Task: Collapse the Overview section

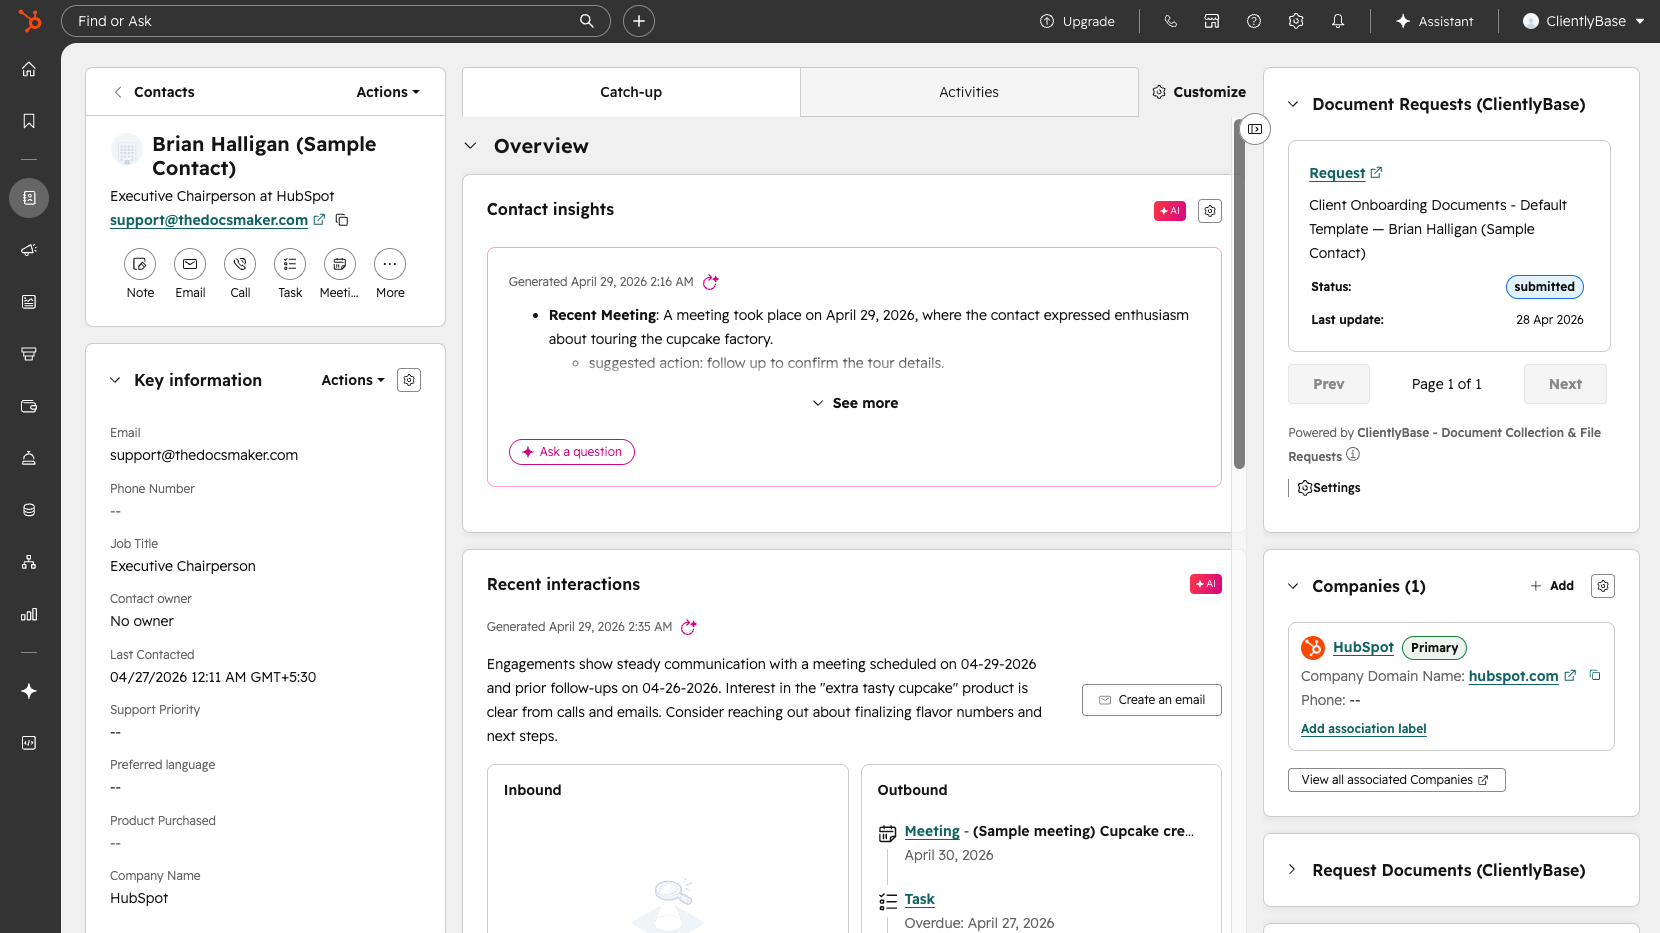Action: pyautogui.click(x=471, y=146)
